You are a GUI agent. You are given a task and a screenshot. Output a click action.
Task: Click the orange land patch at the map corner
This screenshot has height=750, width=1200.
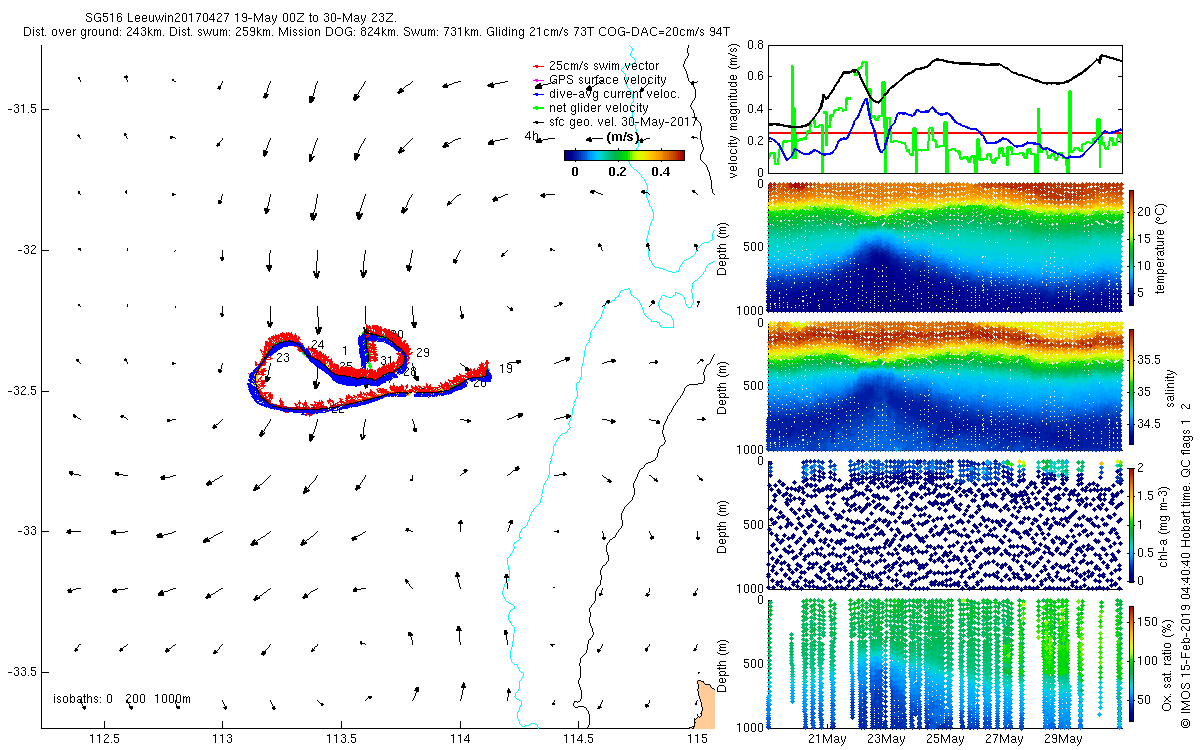click(x=708, y=706)
